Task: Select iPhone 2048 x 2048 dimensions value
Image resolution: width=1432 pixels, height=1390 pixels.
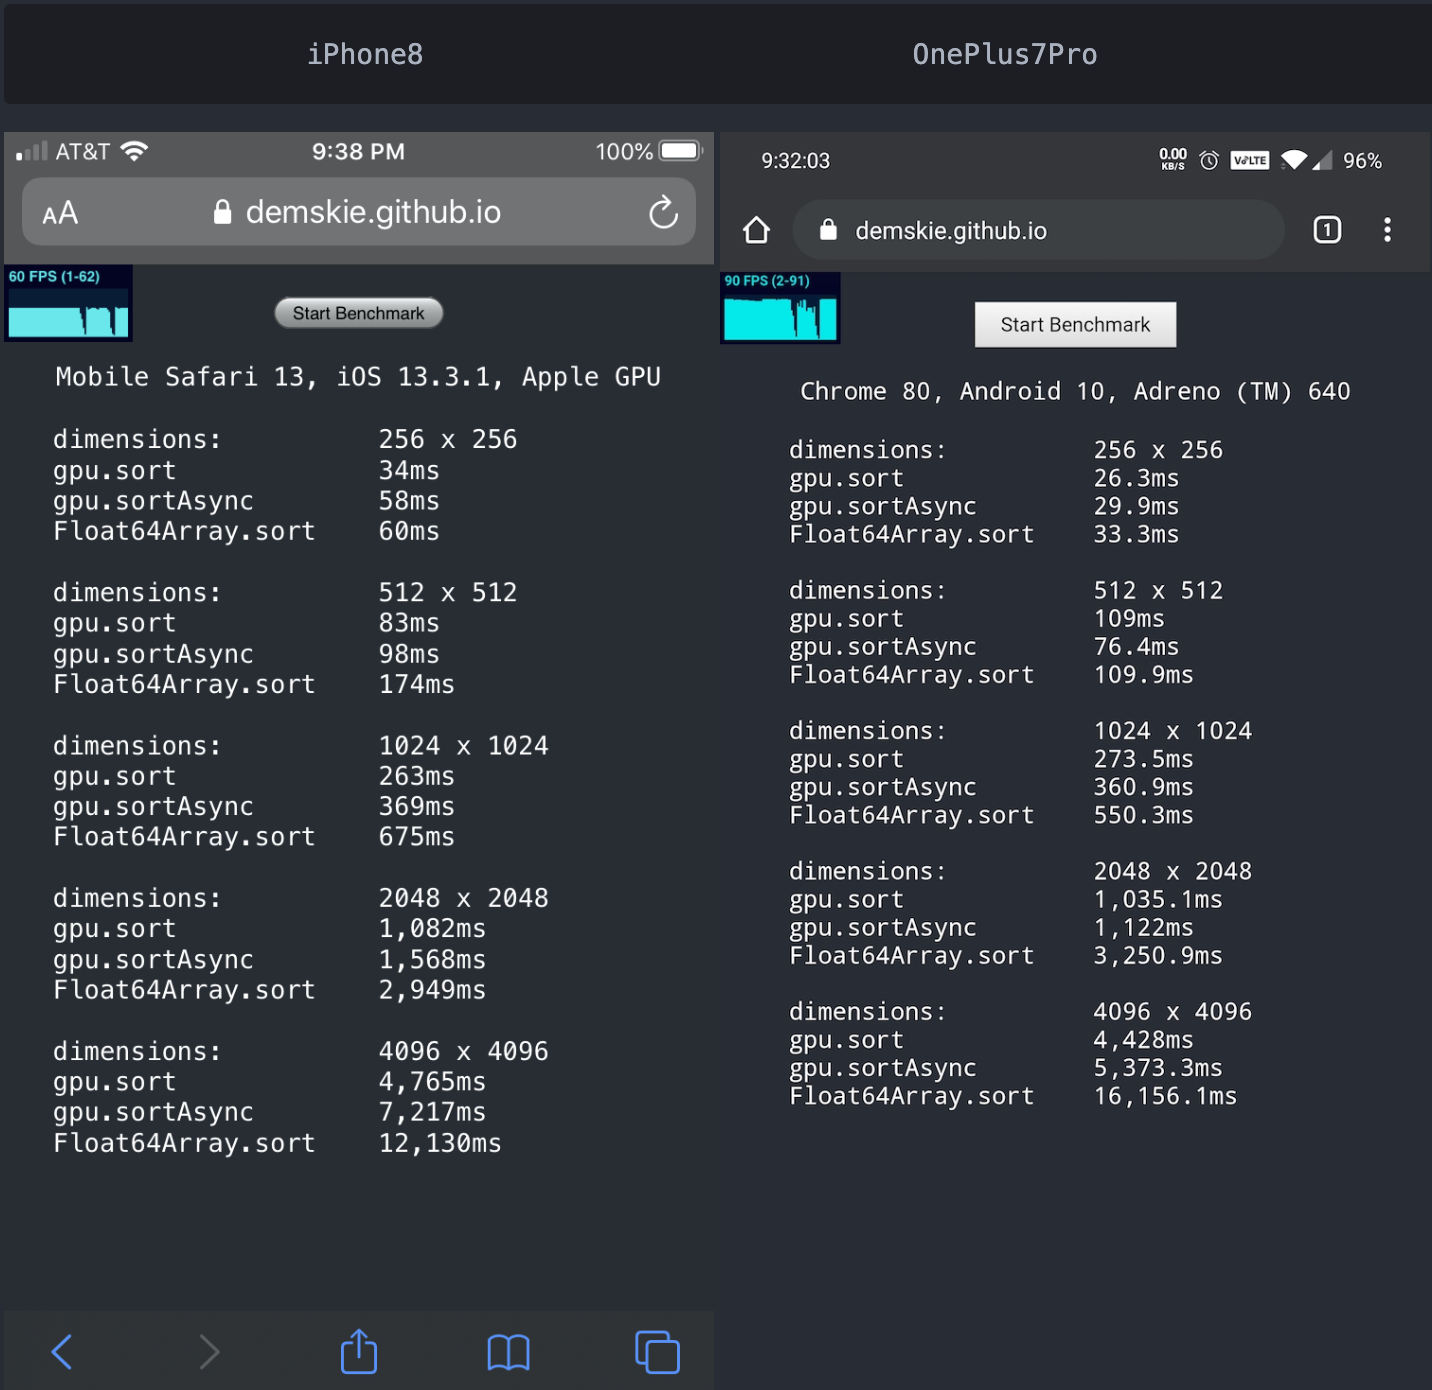Action: [463, 898]
